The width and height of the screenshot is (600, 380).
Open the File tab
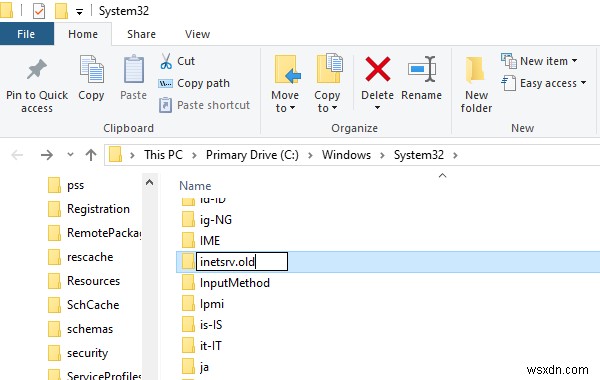(x=26, y=34)
